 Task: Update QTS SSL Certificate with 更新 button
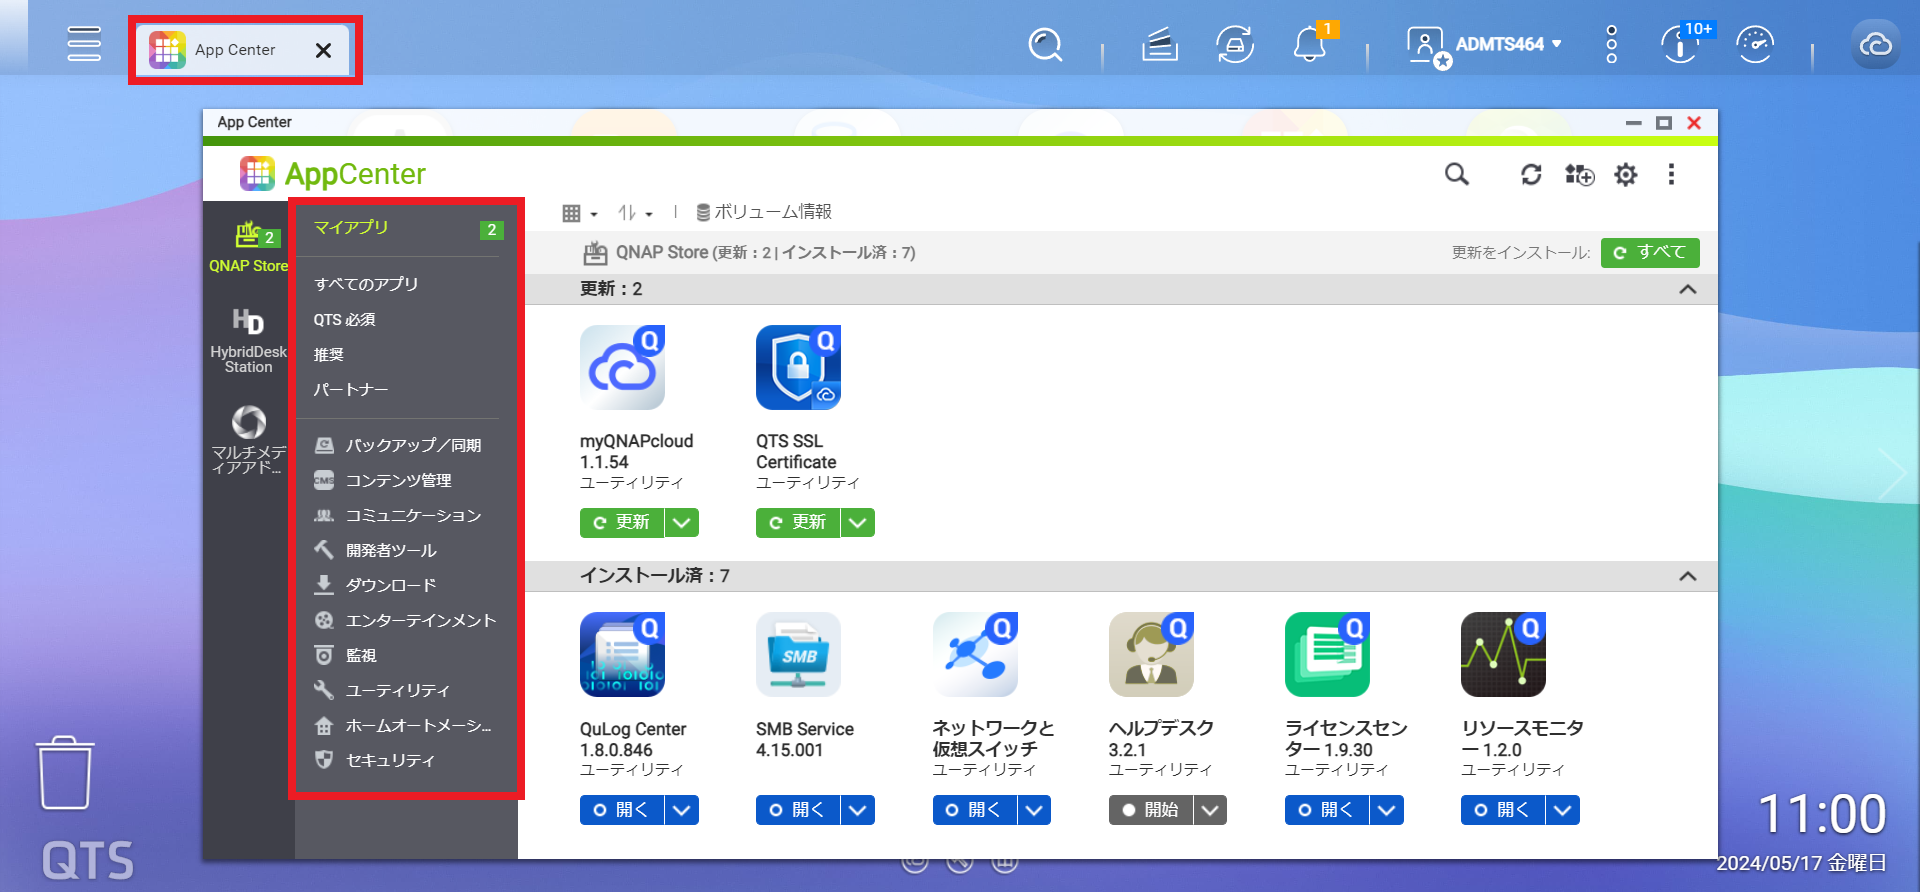pyautogui.click(x=798, y=523)
